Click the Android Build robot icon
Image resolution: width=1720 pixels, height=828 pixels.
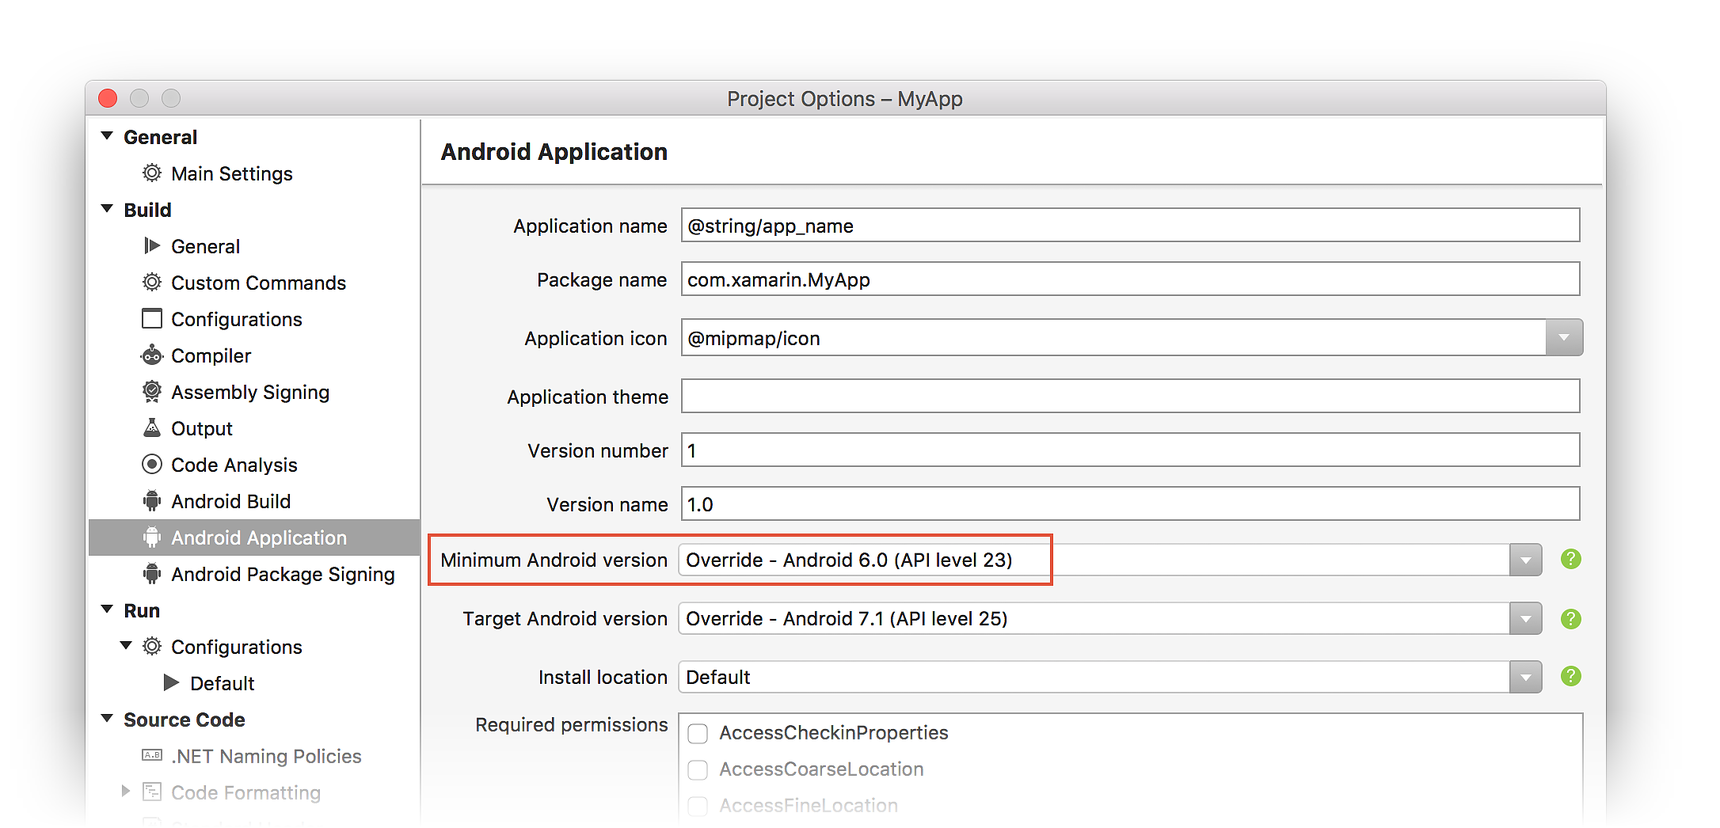click(152, 501)
